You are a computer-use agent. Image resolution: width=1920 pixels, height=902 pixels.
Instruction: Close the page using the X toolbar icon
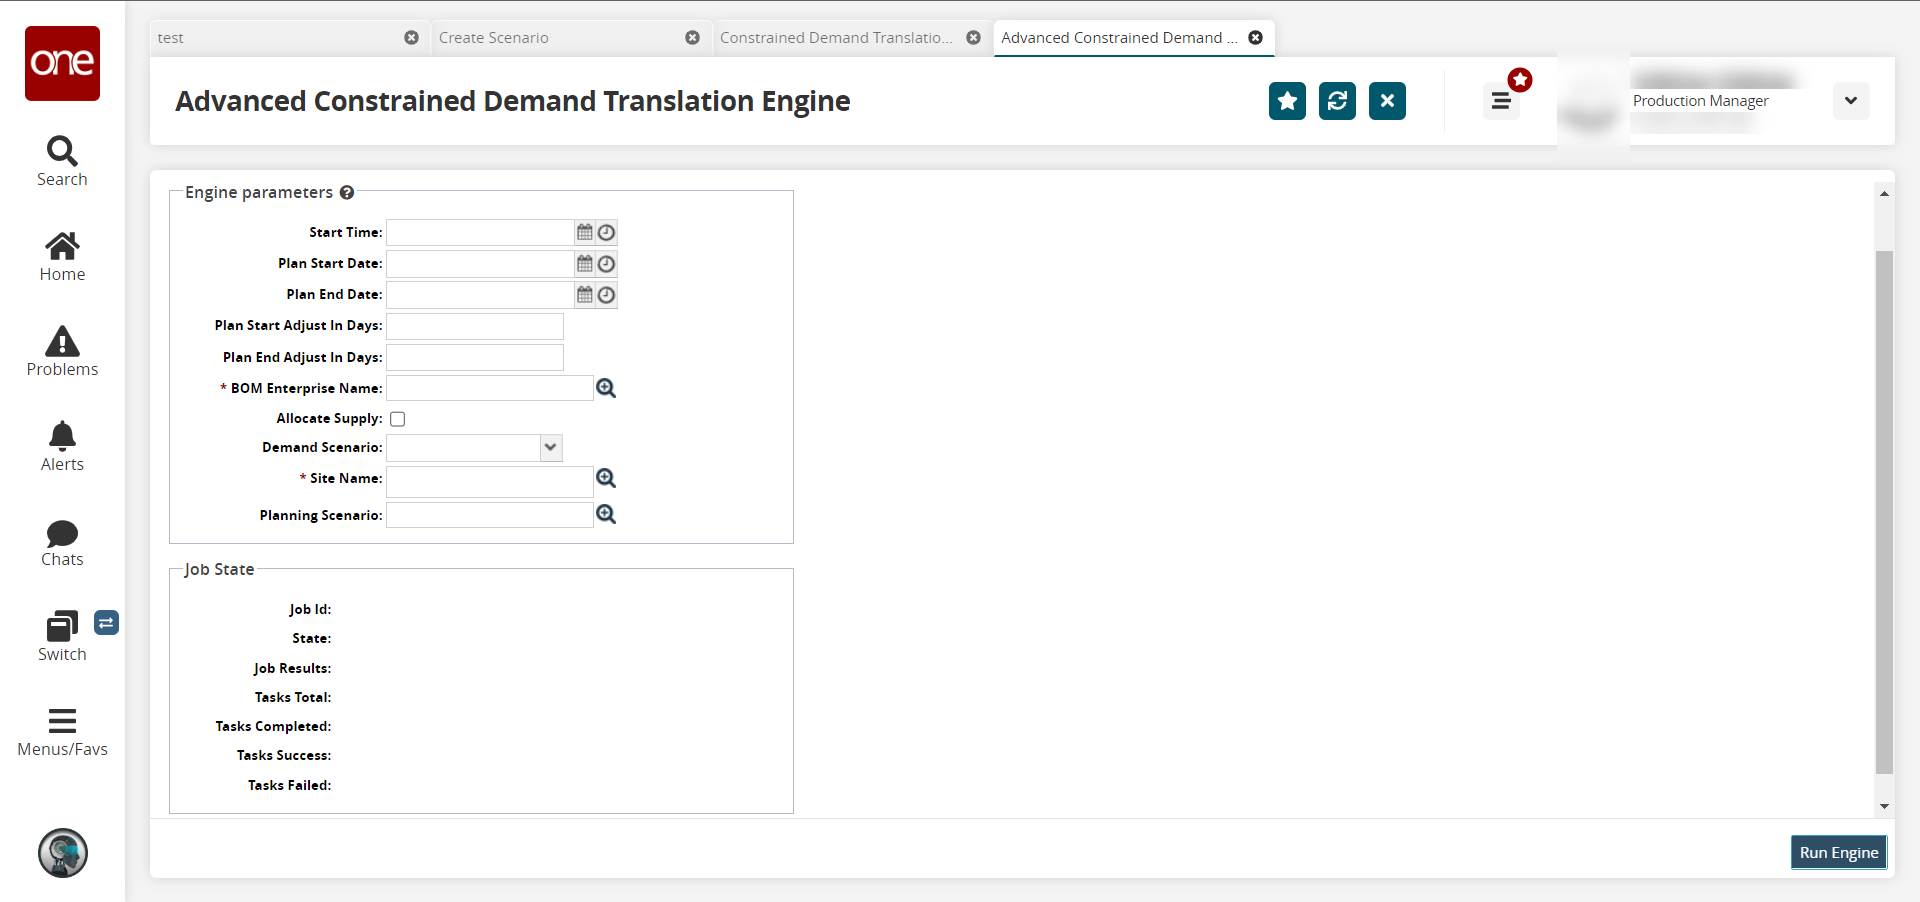1387,101
